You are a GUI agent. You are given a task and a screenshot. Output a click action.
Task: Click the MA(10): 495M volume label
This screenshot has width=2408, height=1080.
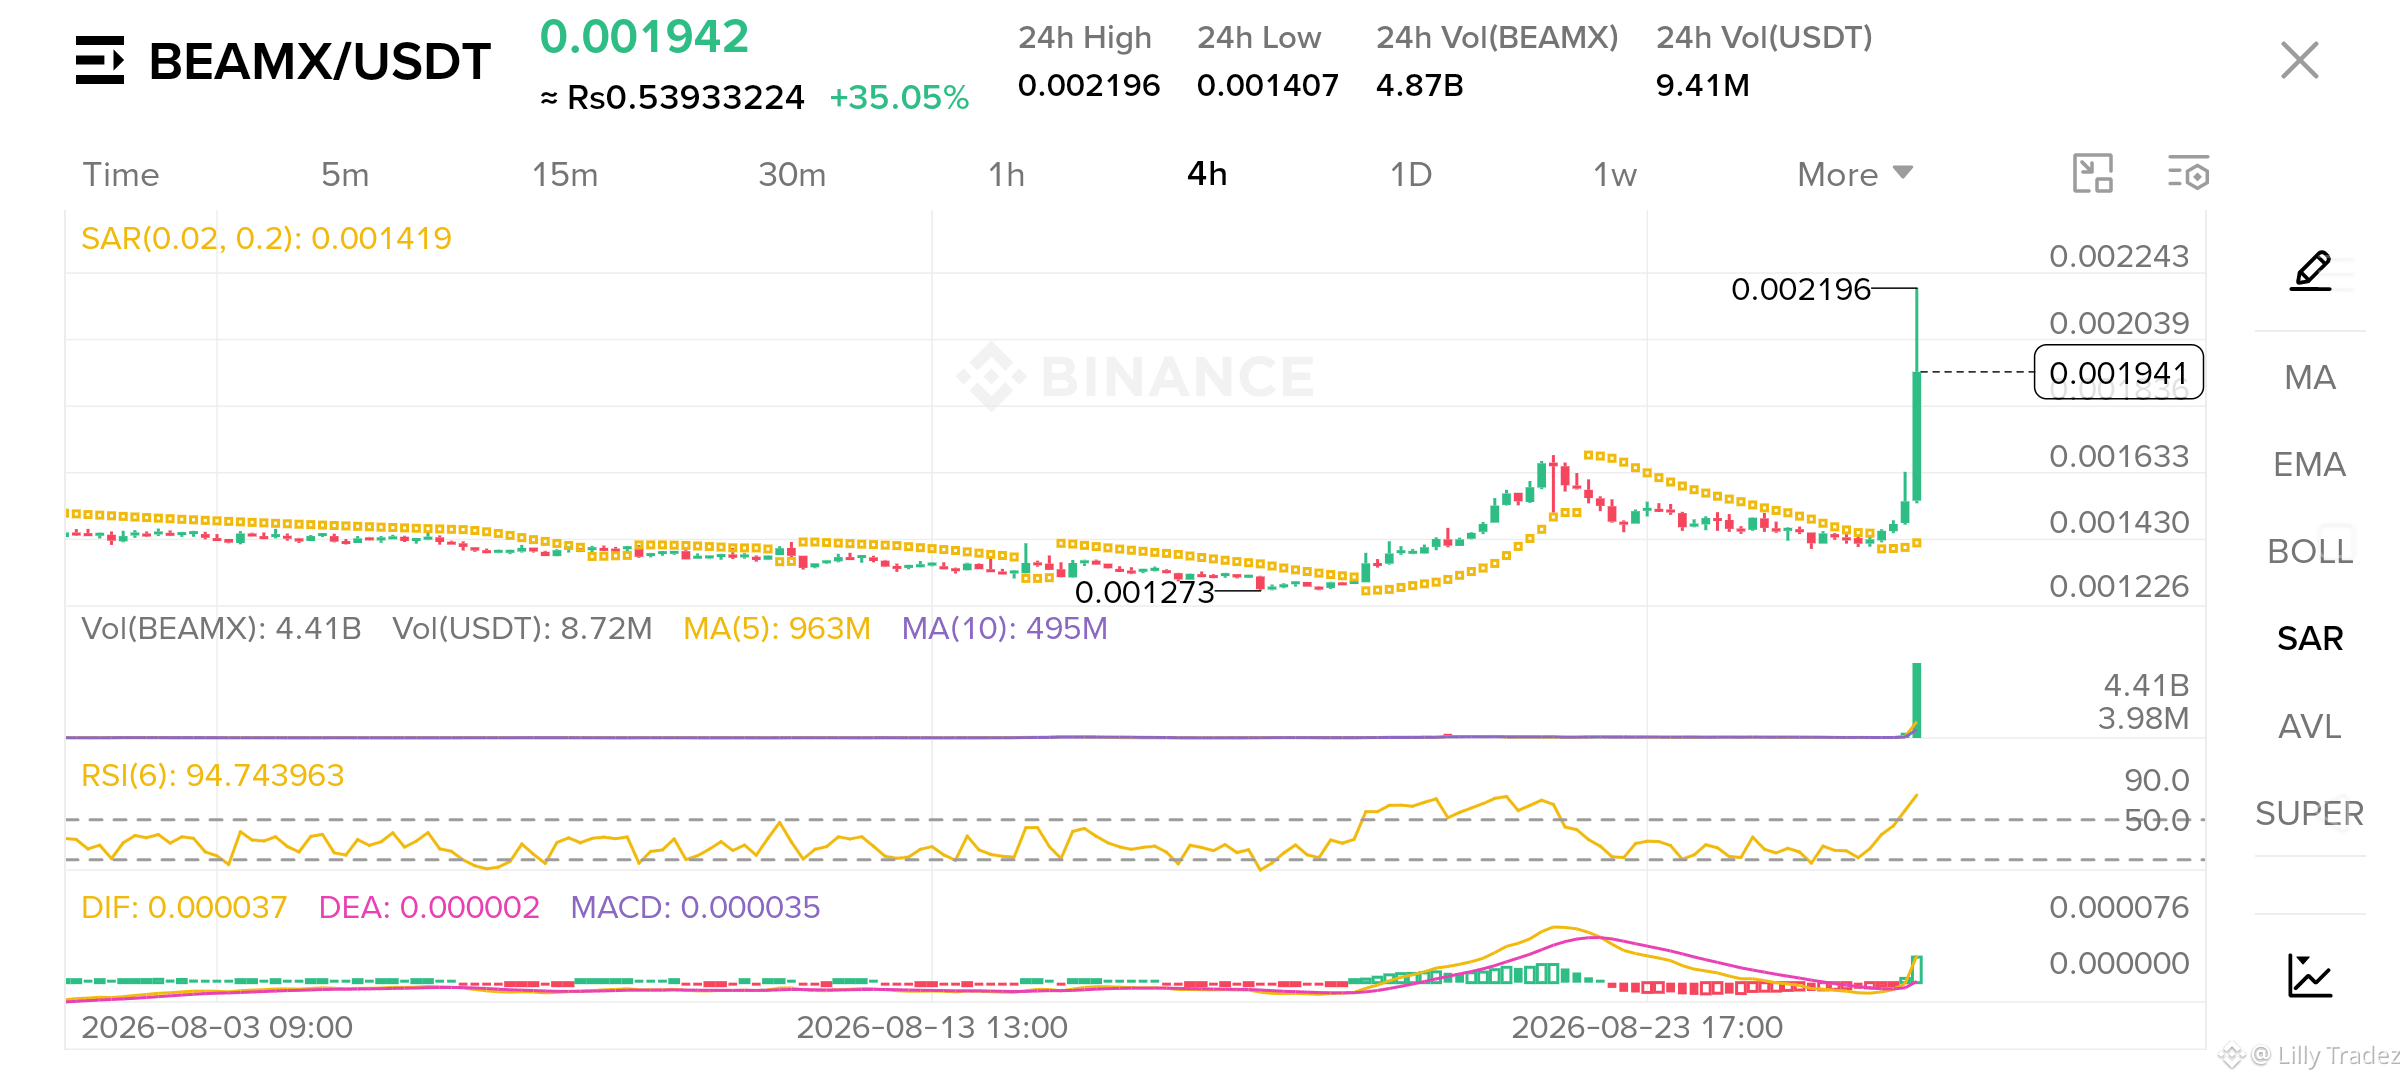(1004, 628)
